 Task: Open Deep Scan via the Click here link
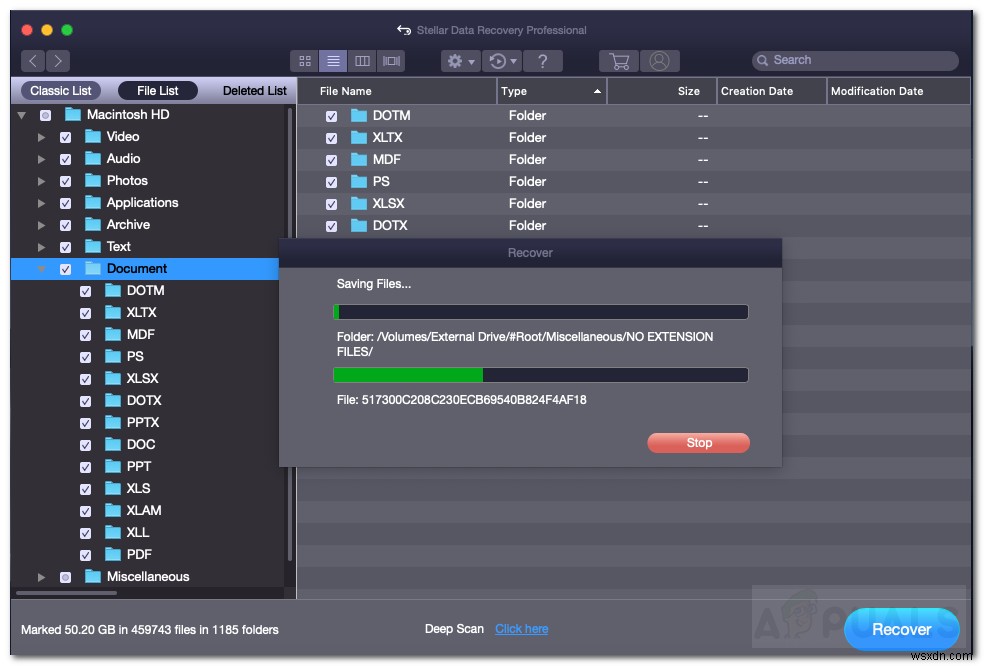click(x=521, y=629)
